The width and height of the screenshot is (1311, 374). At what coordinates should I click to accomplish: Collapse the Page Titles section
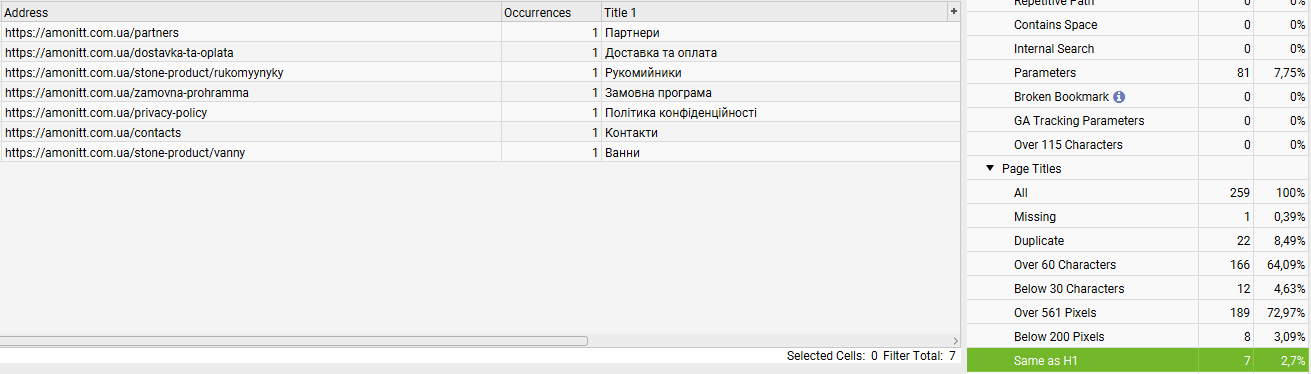coord(990,169)
